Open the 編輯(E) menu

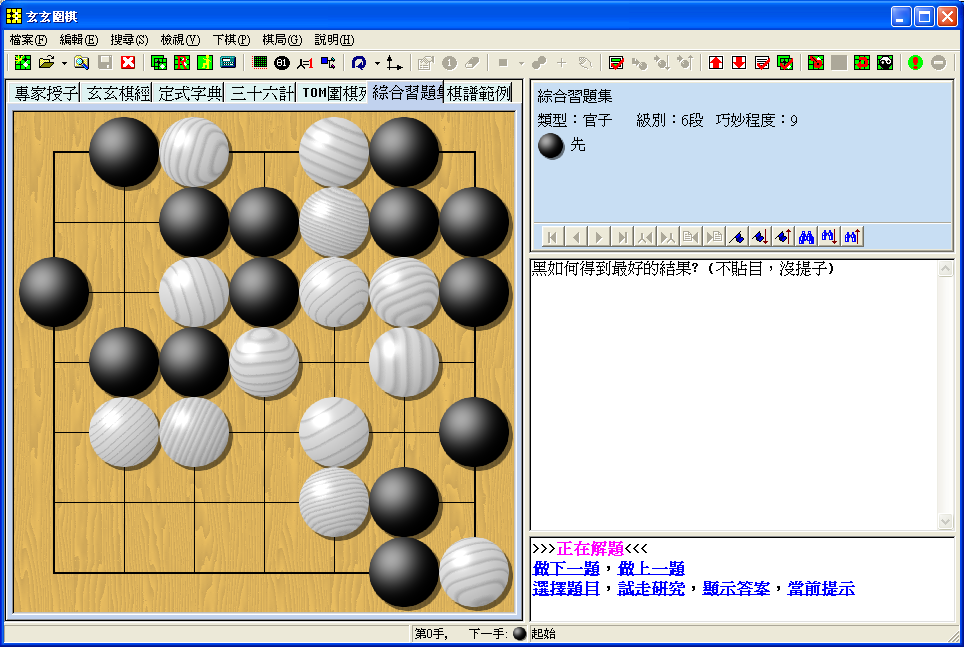coord(79,40)
